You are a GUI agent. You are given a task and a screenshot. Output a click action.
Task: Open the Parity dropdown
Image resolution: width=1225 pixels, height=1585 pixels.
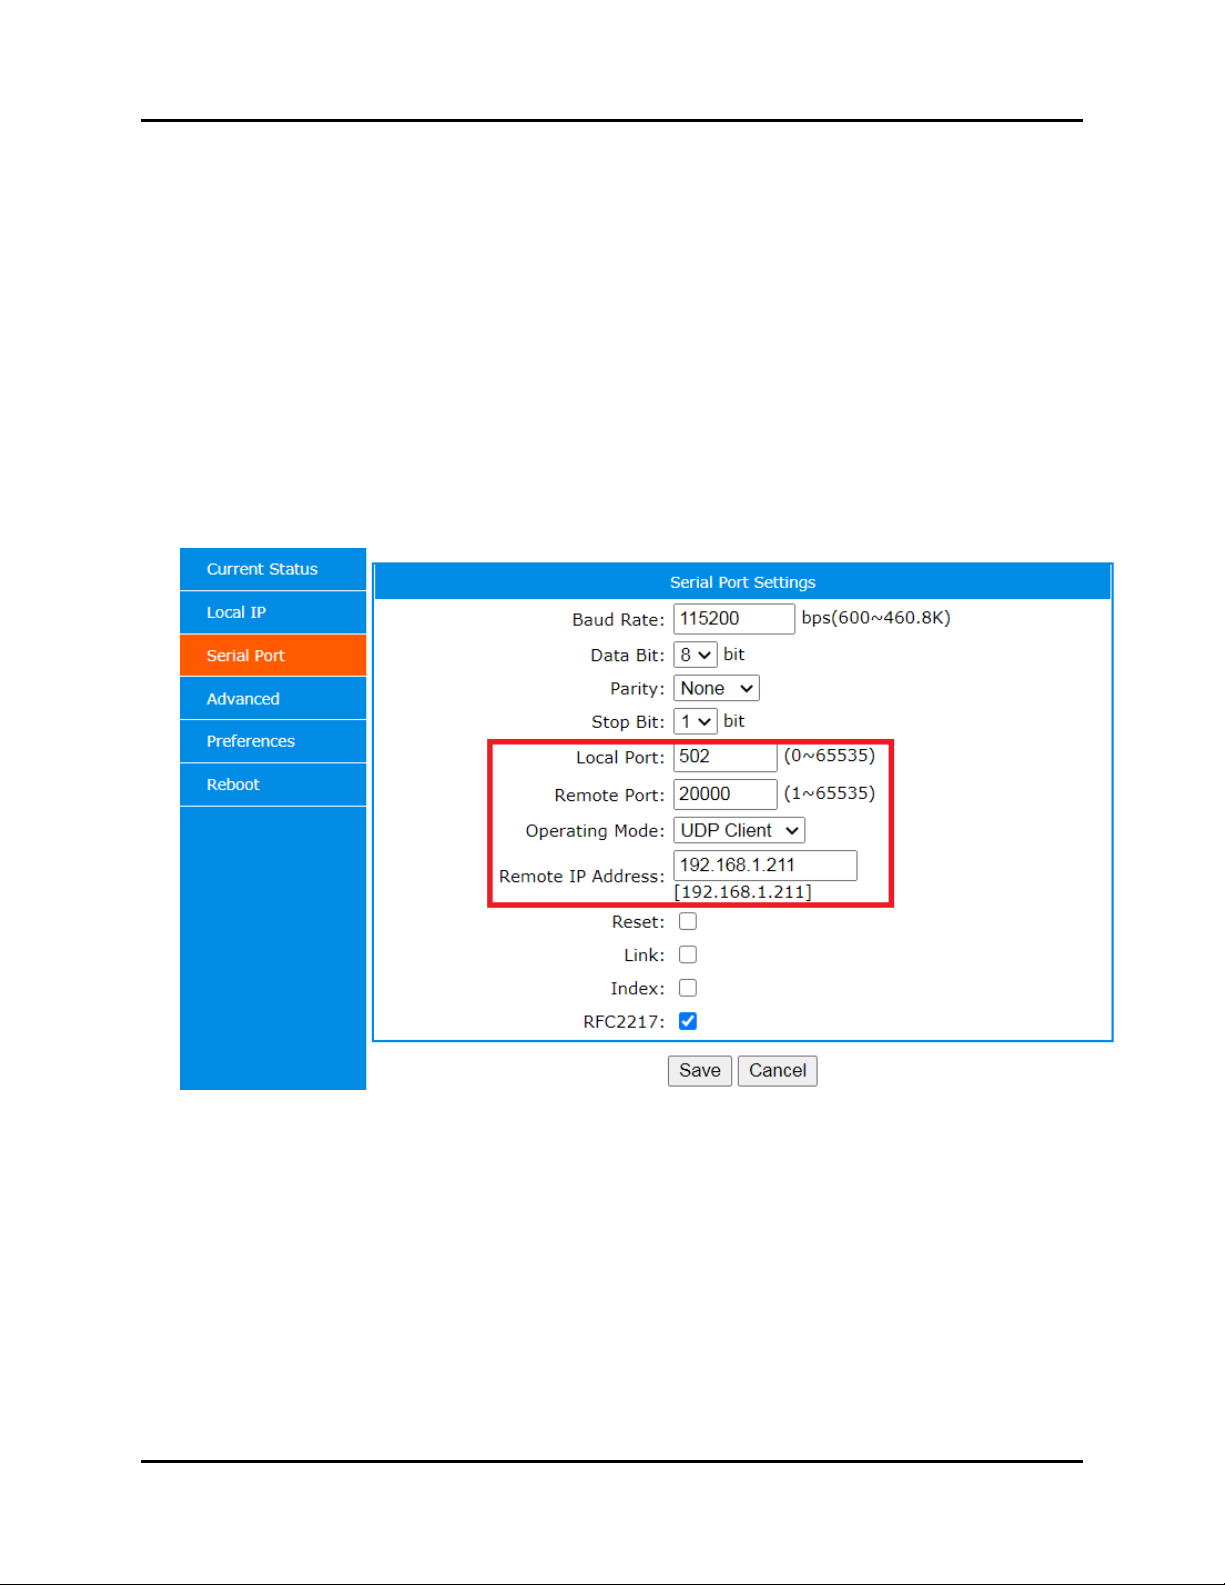point(716,688)
